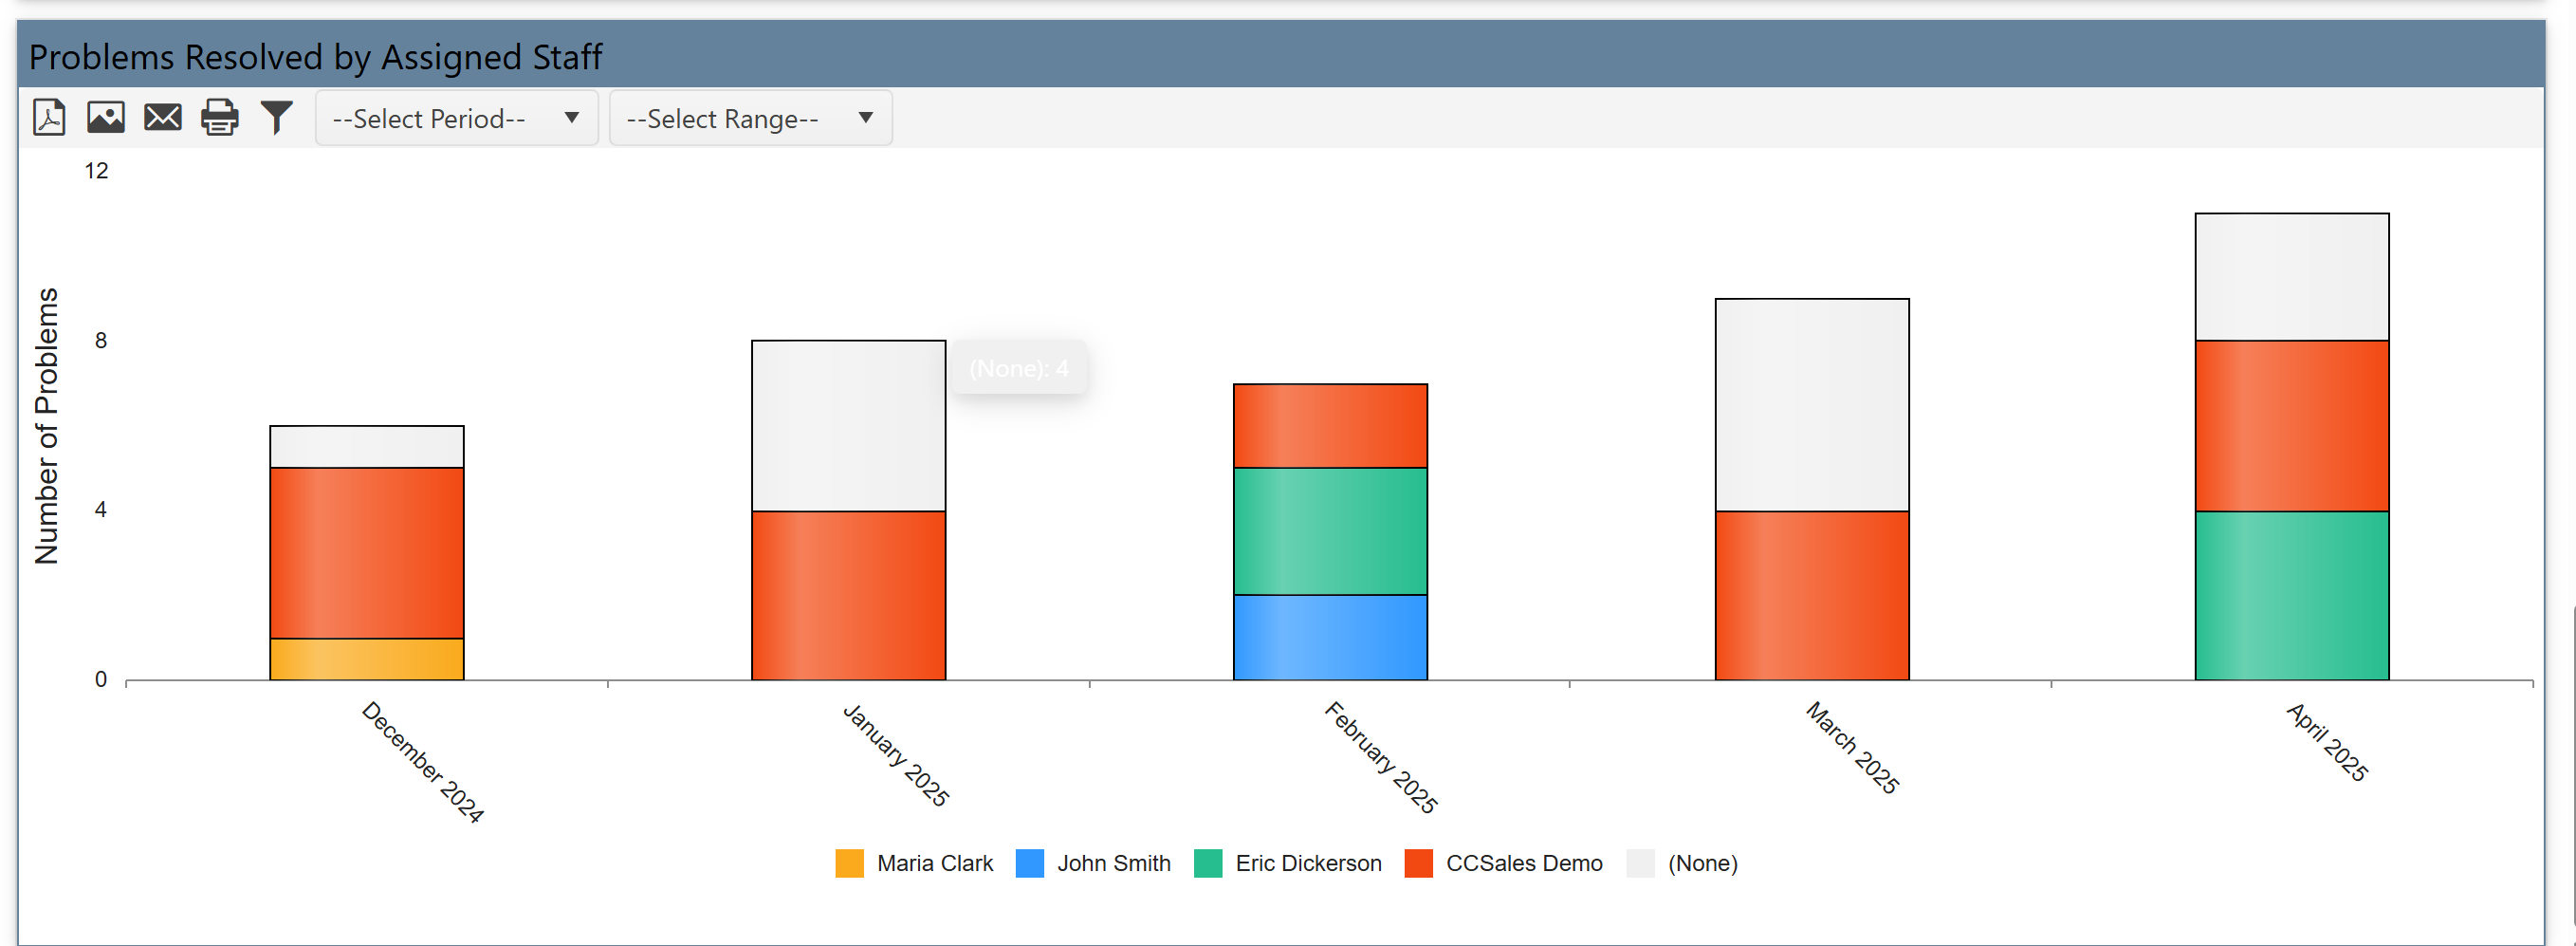
Task: Click the save as image icon
Action: [x=106, y=118]
